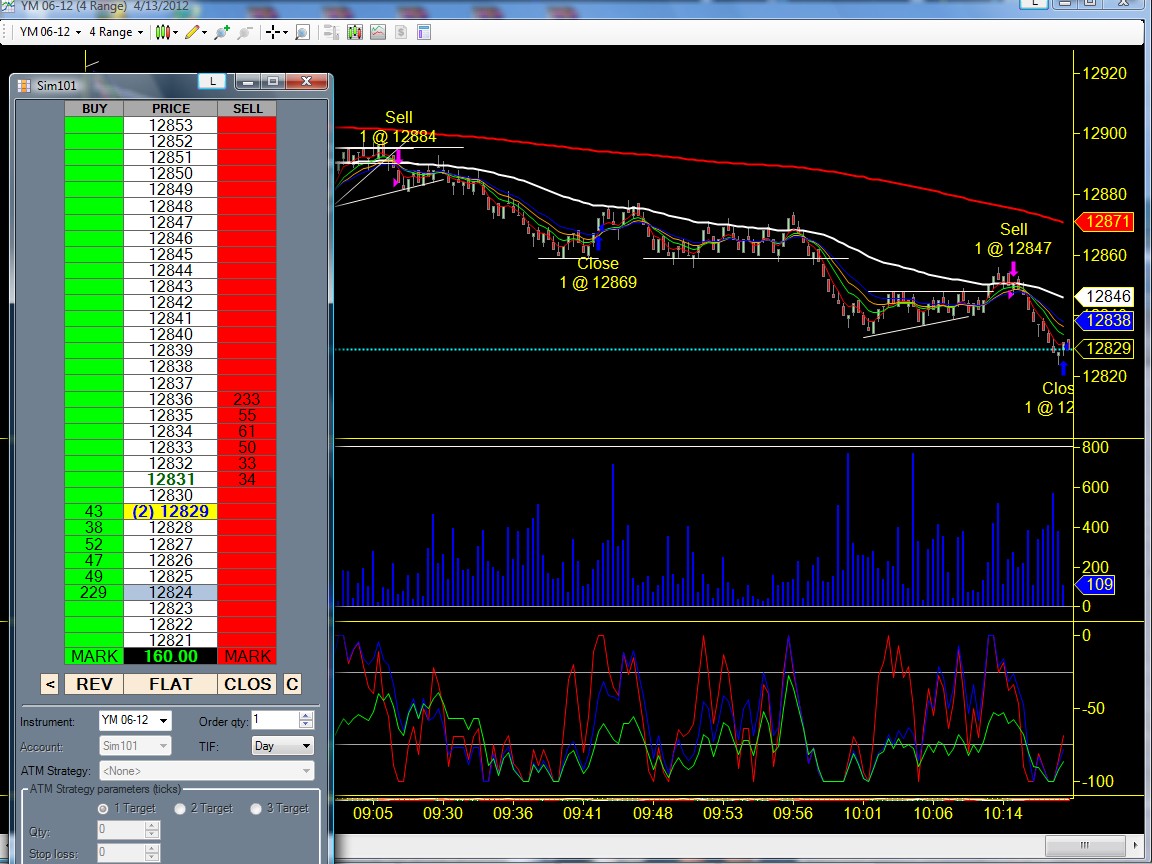The image size is (1152, 864).
Task: Click the Stop loss stepper up arrow
Action: tap(151, 849)
